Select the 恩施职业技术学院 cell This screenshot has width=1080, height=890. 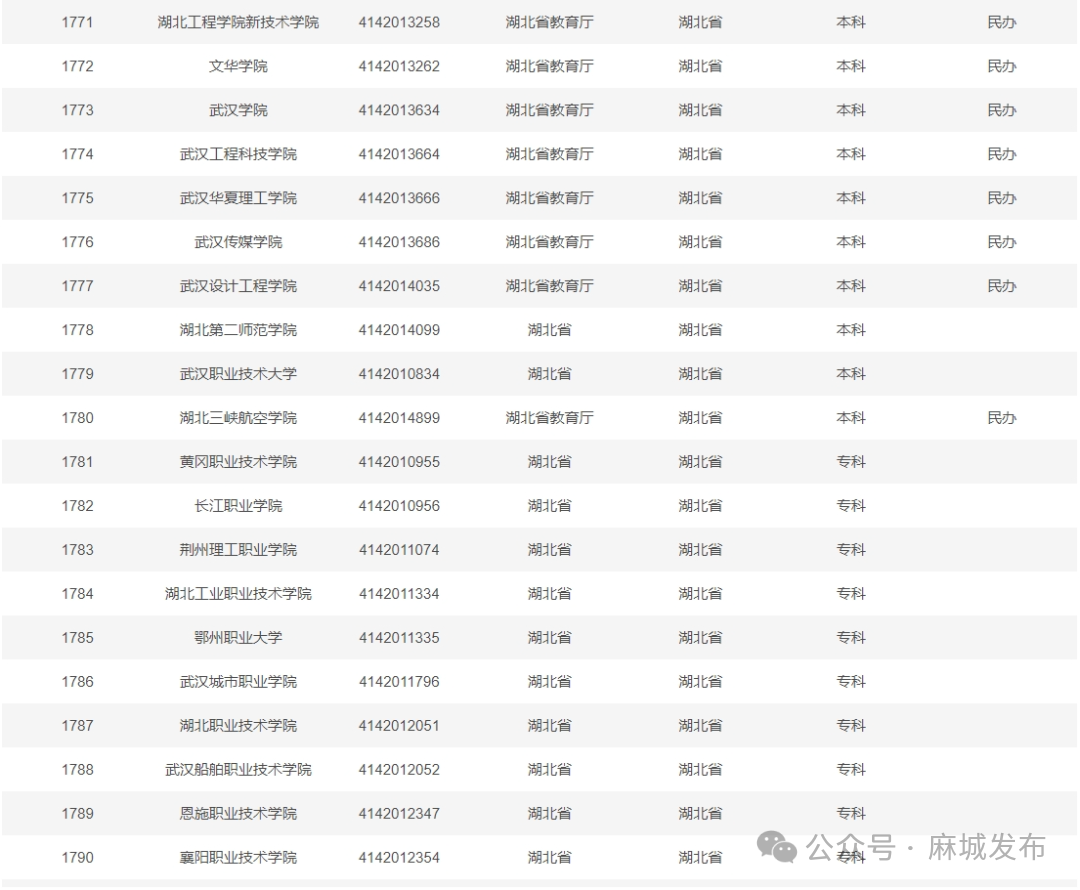[x=238, y=814]
